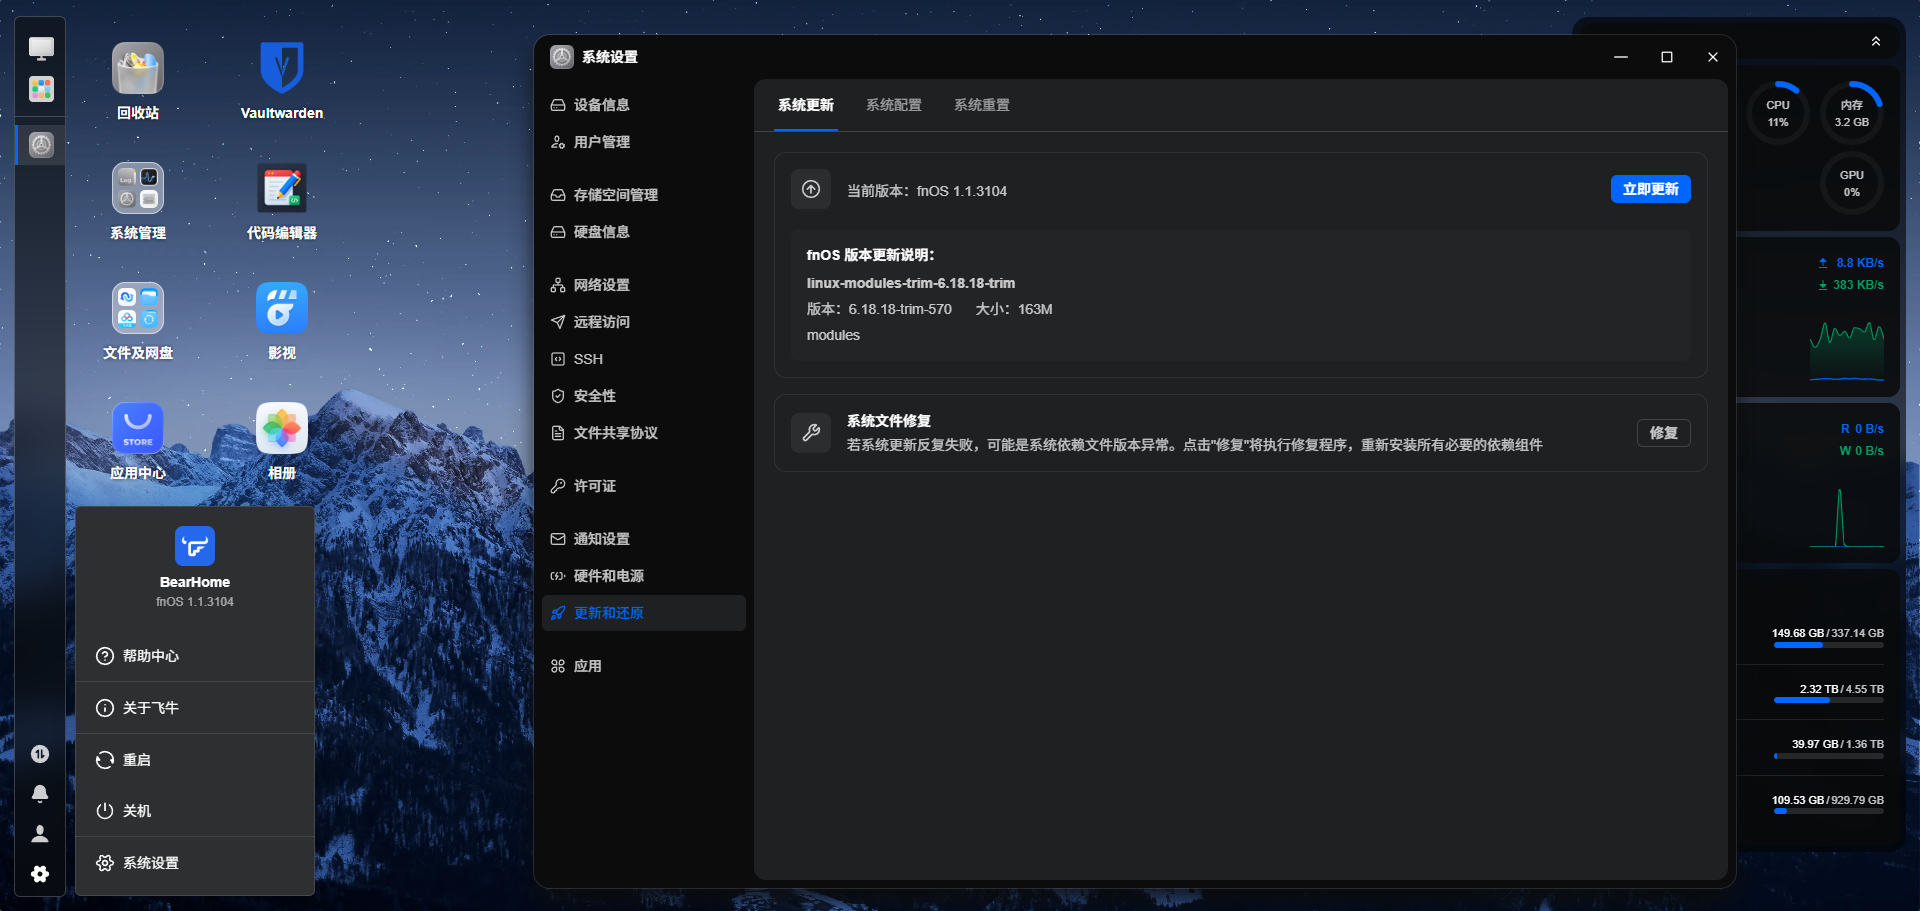Switch to the 系统更新 tab

point(806,105)
